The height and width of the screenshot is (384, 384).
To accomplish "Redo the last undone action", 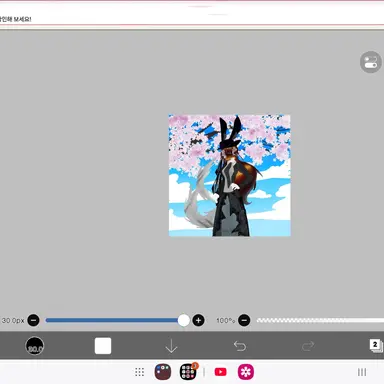I will coord(308,346).
